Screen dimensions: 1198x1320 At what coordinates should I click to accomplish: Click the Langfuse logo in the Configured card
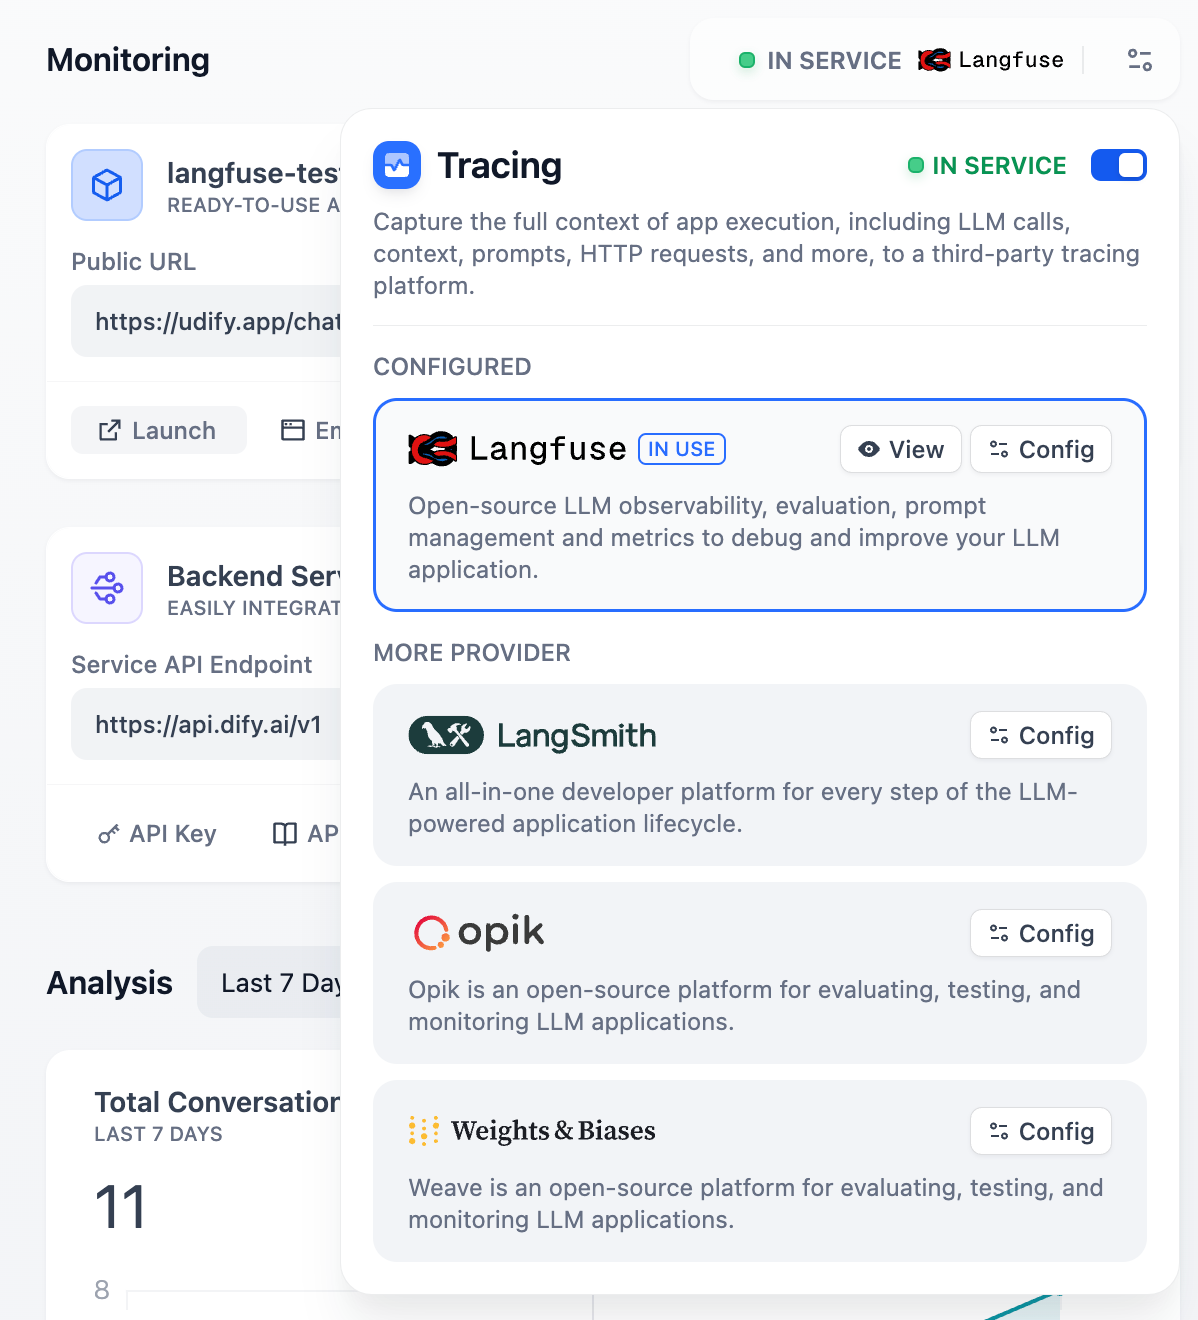[432, 449]
